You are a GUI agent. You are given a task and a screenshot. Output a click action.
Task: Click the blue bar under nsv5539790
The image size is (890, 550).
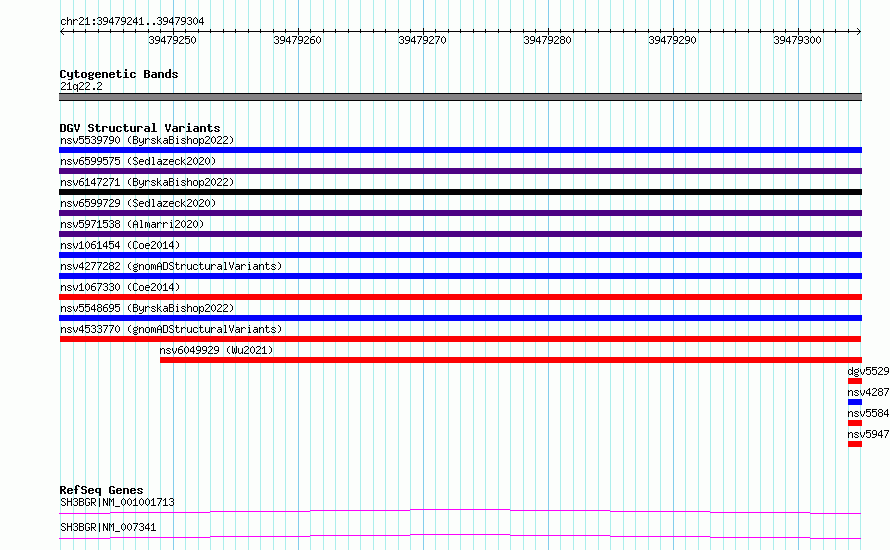(460, 150)
